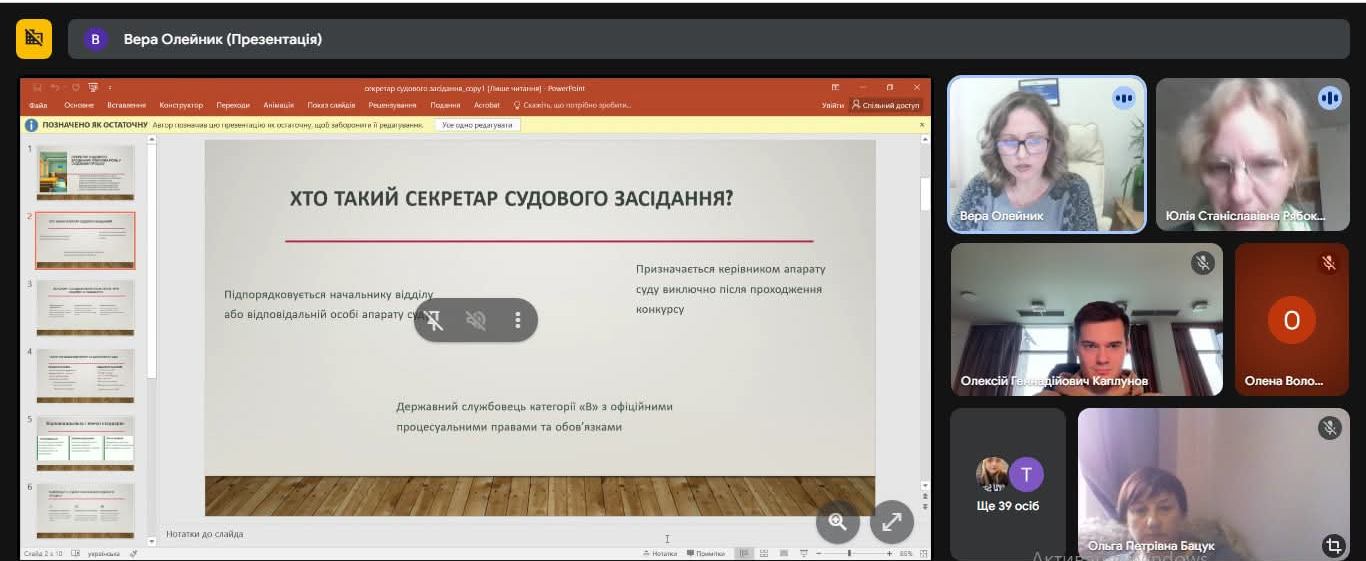Click muted mic icon on Олена Воло... tile
1366x561 pixels.
[x=1329, y=263]
